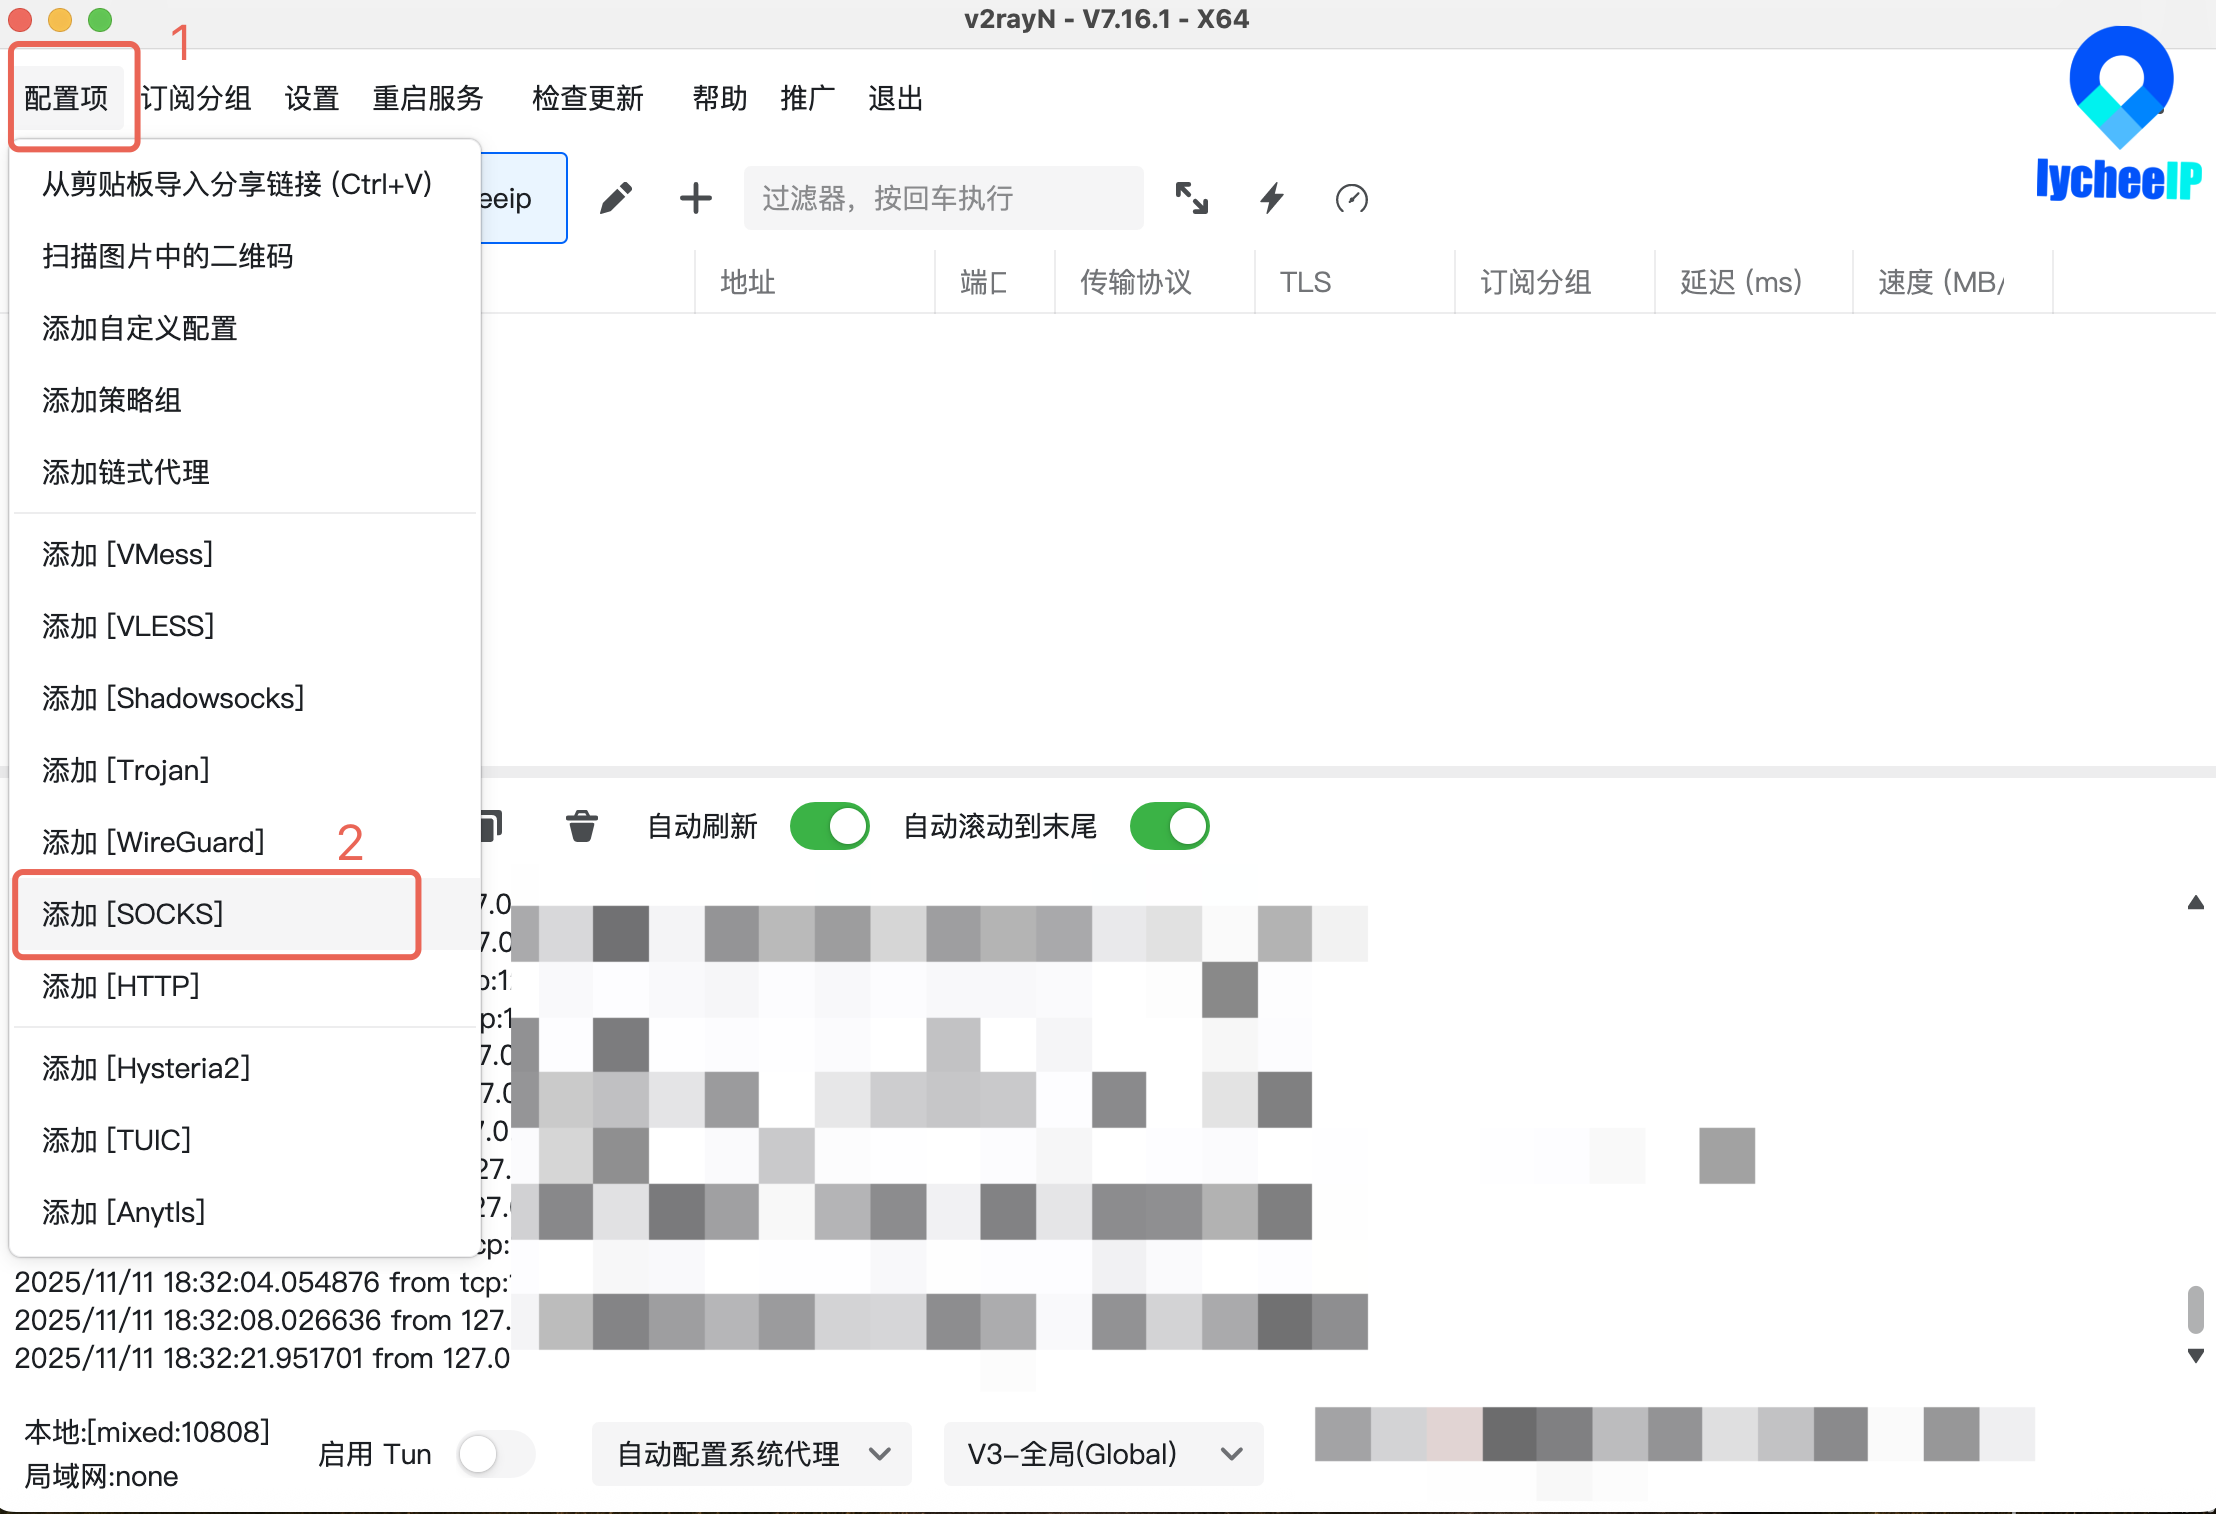Viewport: 2216px width, 1514px height.
Task: Open the 自动配置系统代理 dropdown
Action: [x=751, y=1453]
